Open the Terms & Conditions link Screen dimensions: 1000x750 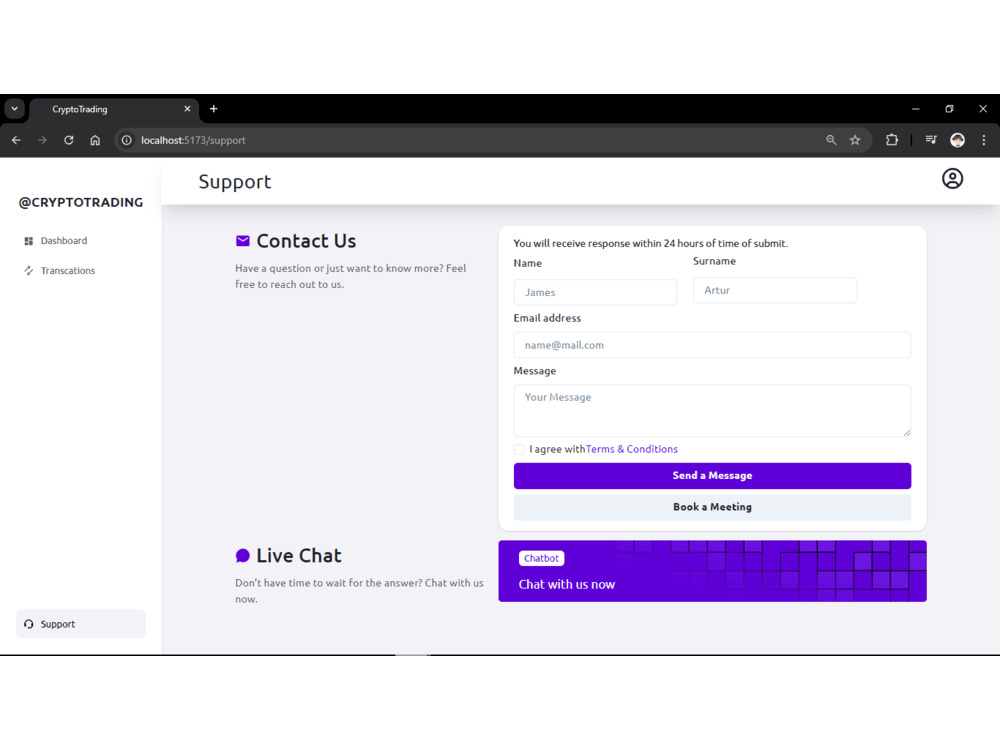tap(631, 449)
